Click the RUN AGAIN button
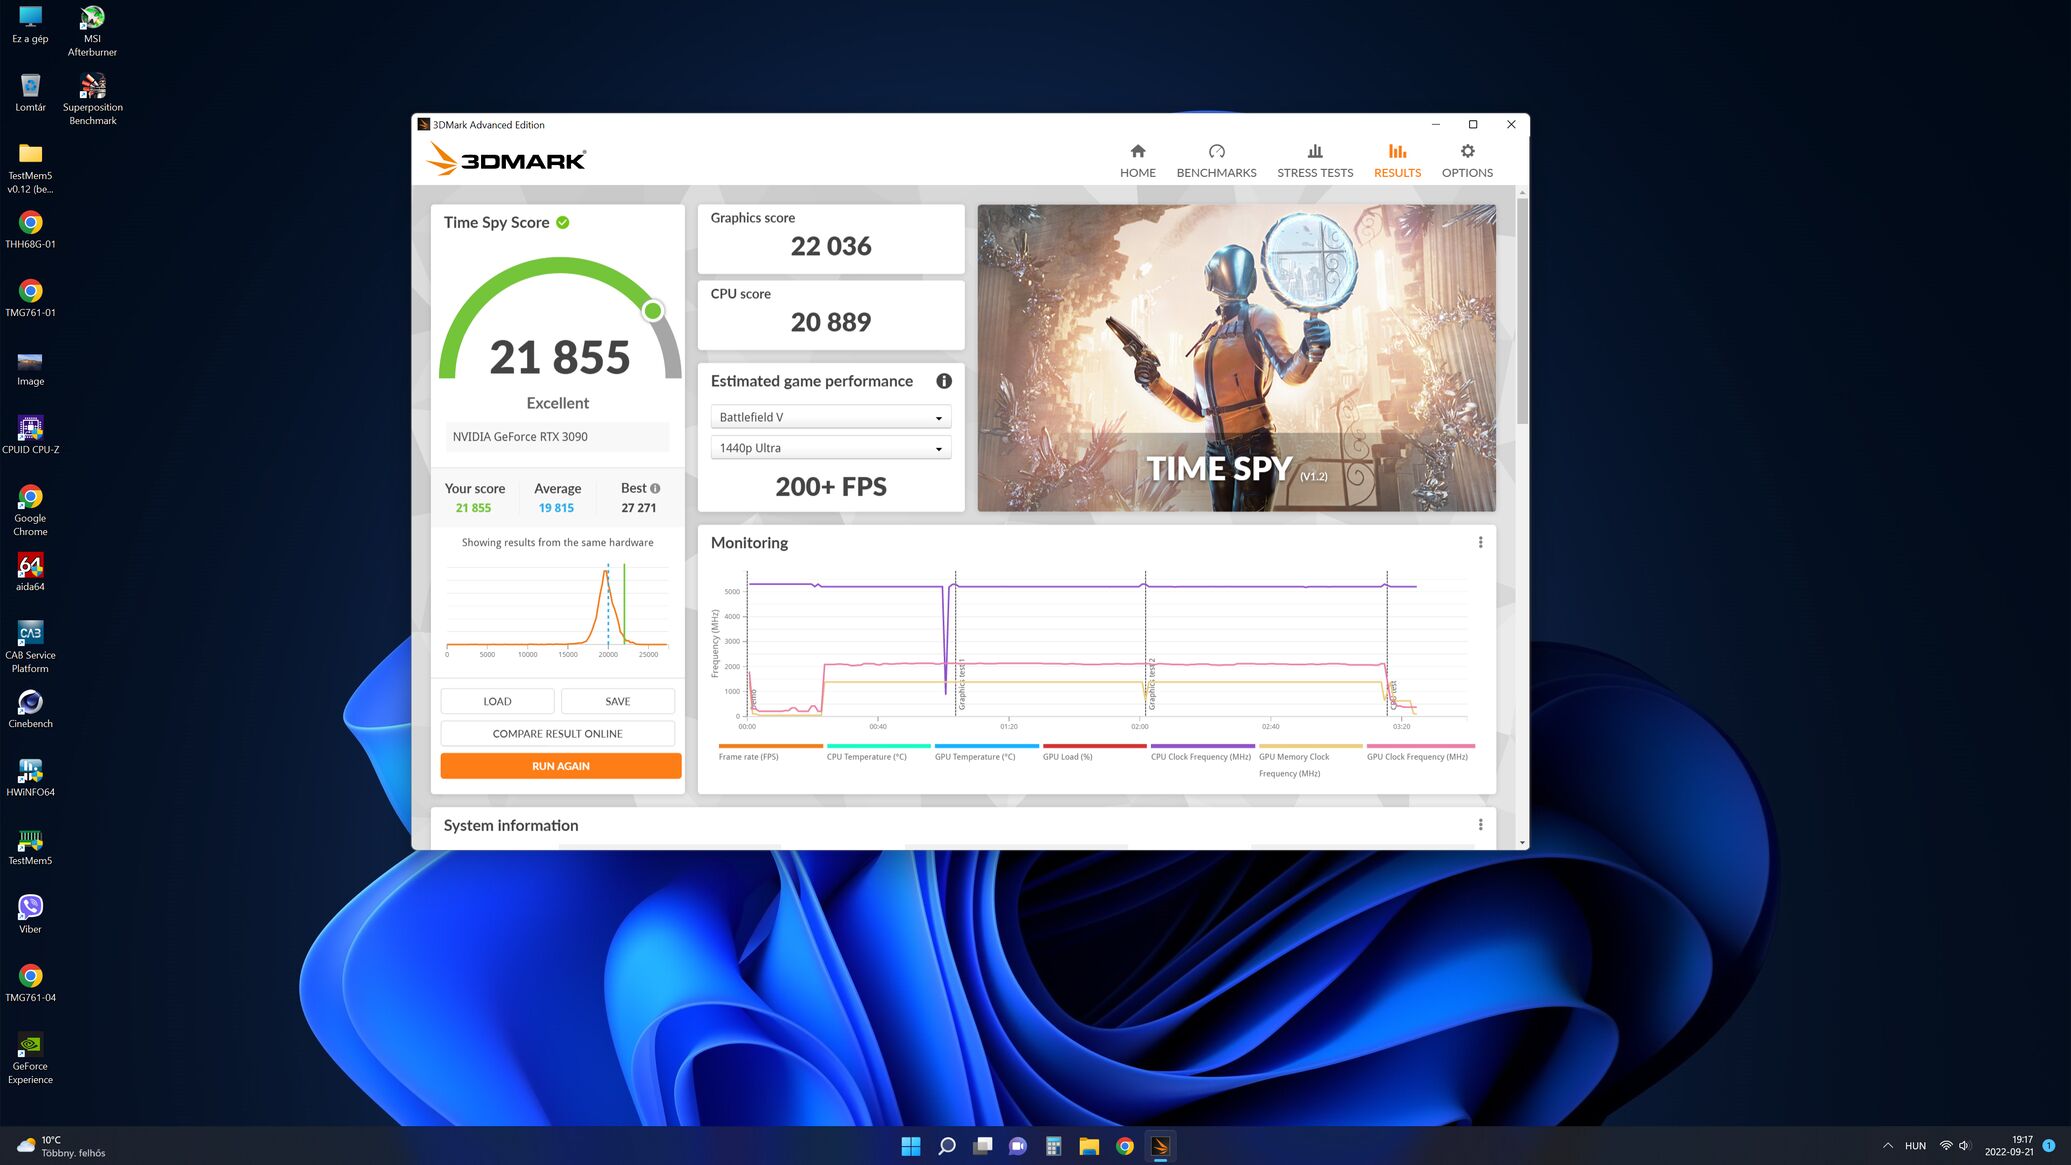Image resolution: width=2071 pixels, height=1165 pixels. click(560, 766)
